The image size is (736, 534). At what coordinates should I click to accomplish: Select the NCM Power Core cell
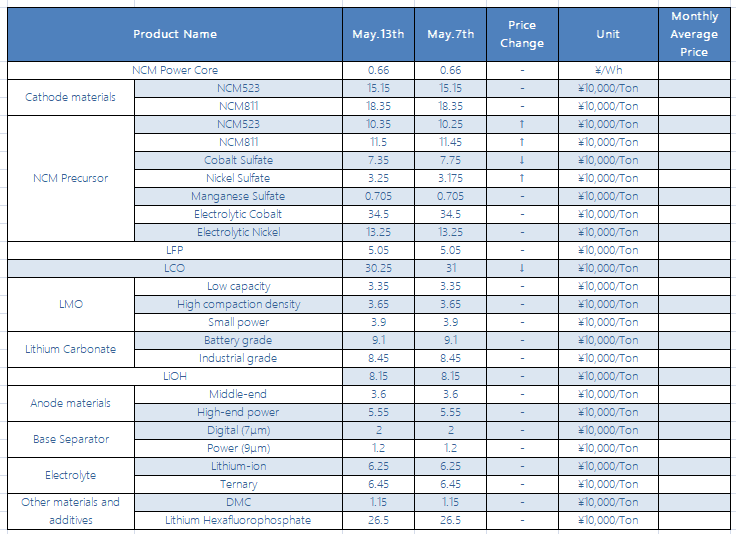(175, 70)
